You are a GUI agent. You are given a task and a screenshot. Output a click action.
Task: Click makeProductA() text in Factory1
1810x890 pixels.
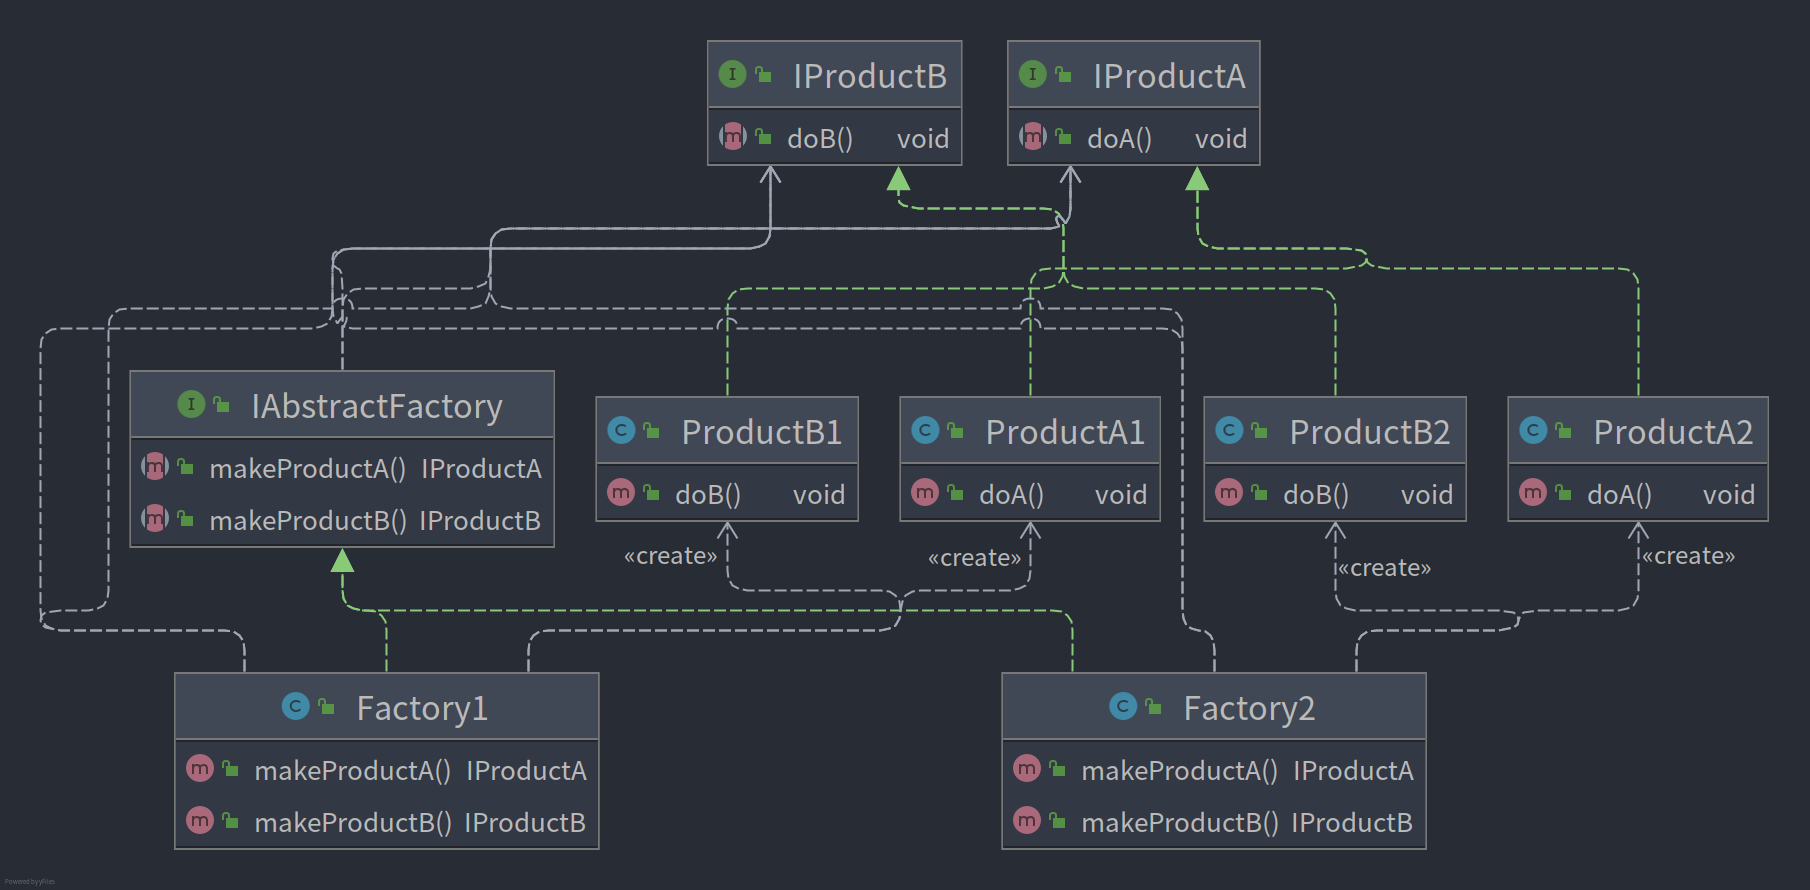click(x=353, y=770)
